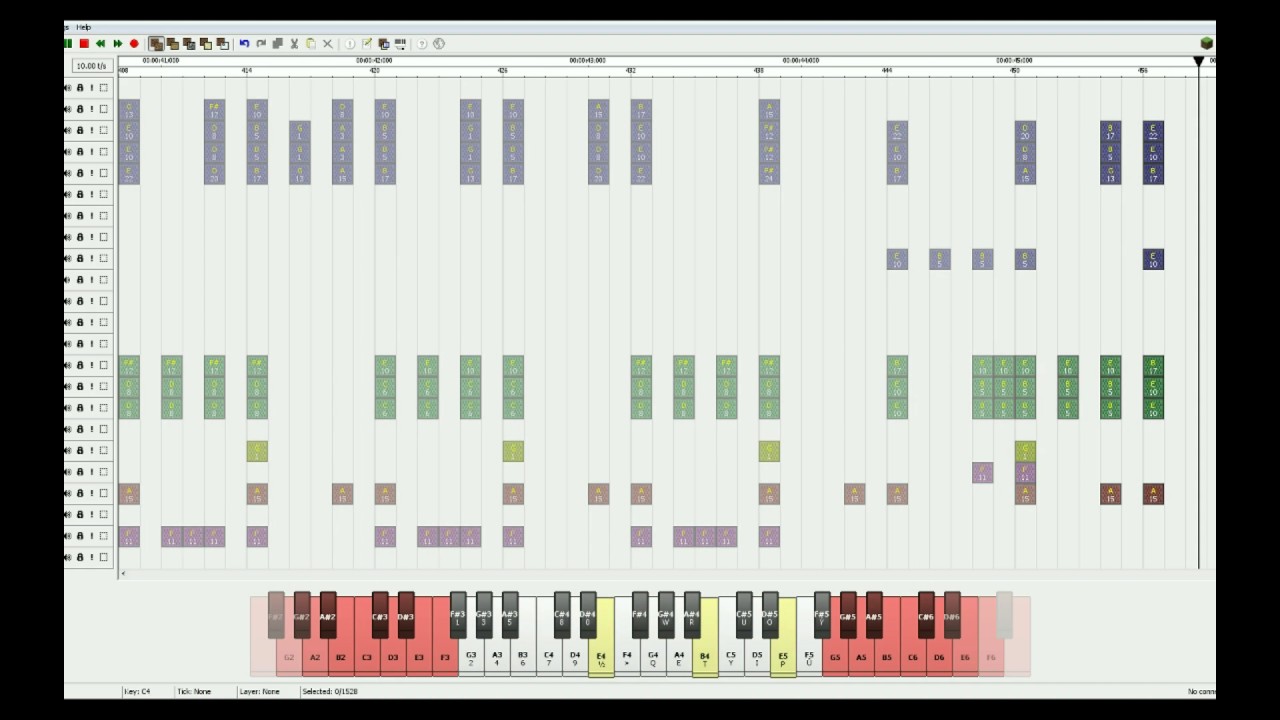1280x720 pixels.
Task: Click the 'Layer: None' status text
Action: [259, 691]
